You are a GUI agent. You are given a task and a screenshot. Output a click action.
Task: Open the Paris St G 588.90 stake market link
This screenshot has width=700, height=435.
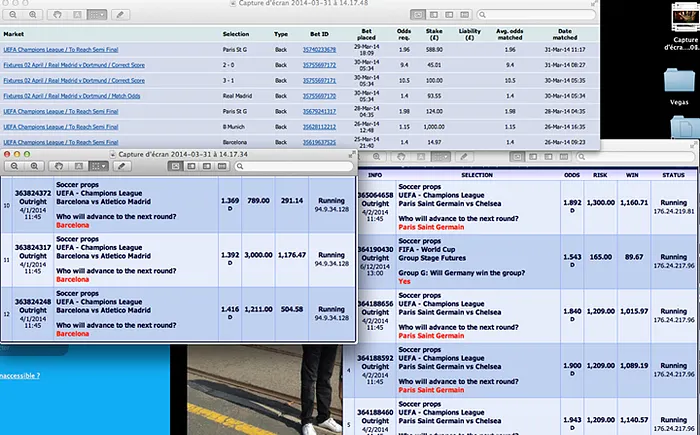61,50
